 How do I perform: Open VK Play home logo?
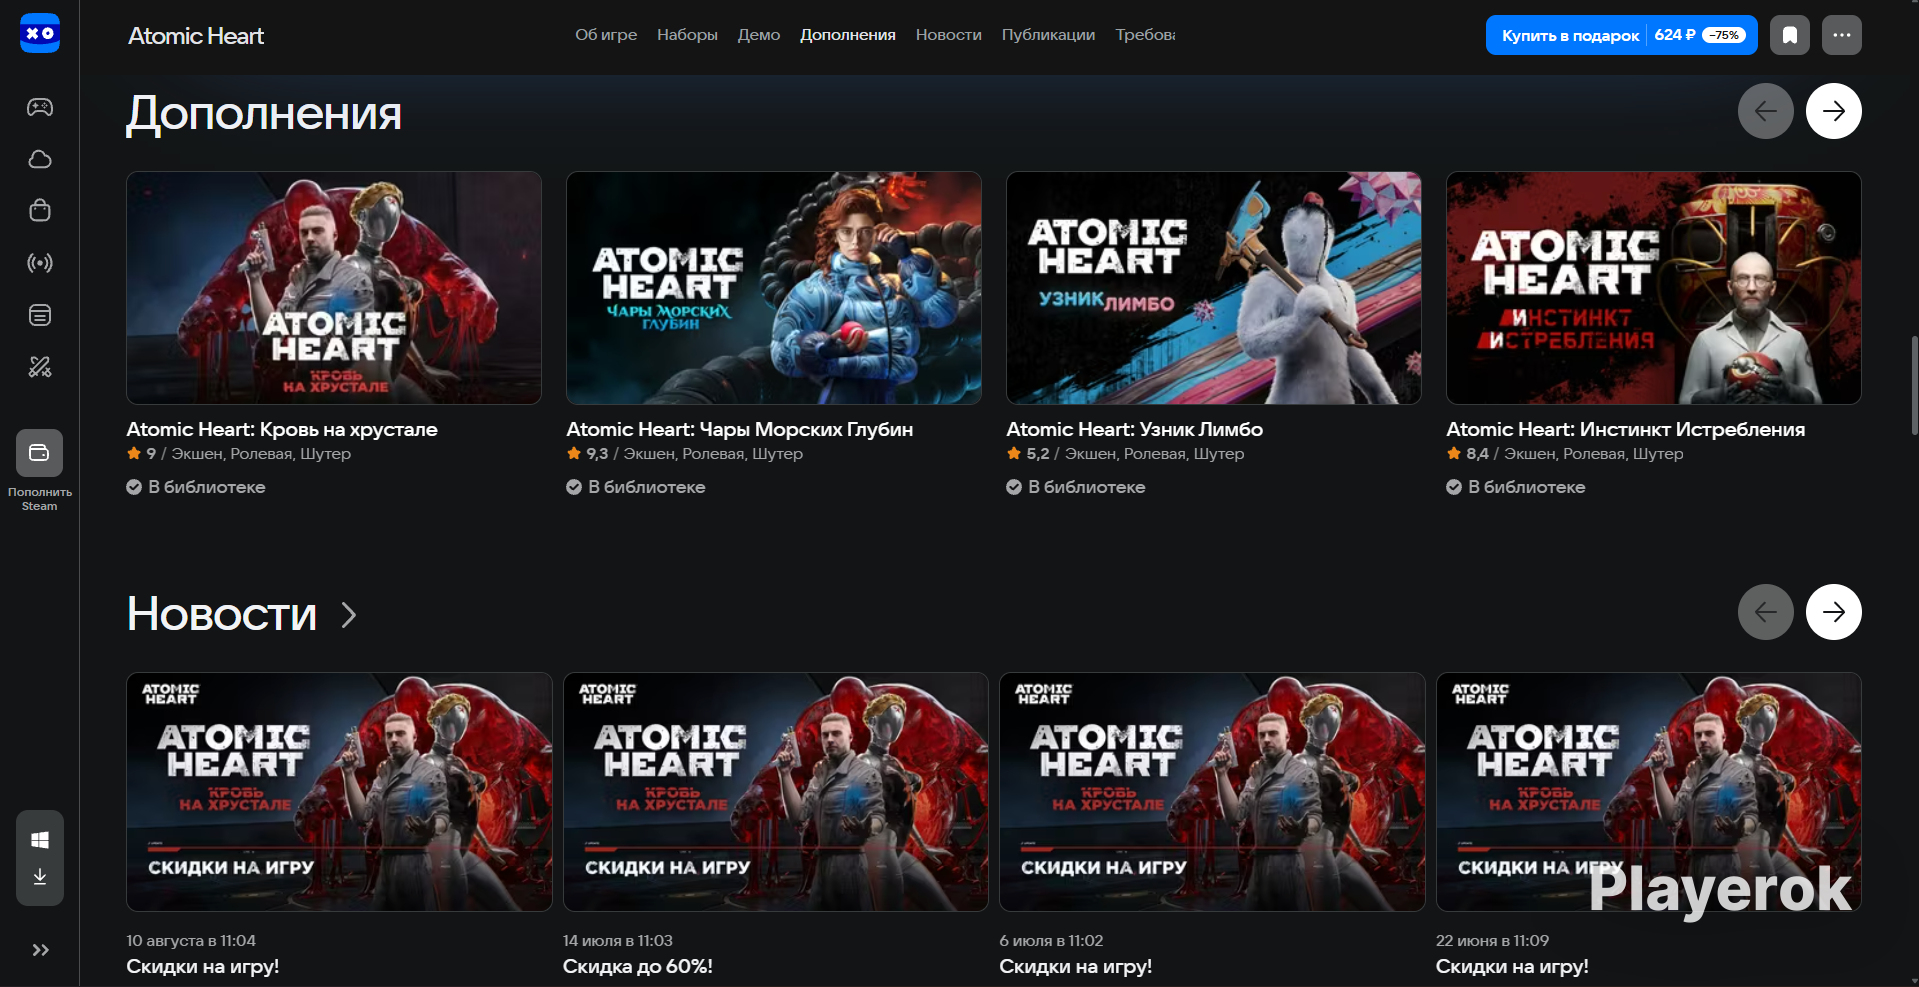point(40,34)
